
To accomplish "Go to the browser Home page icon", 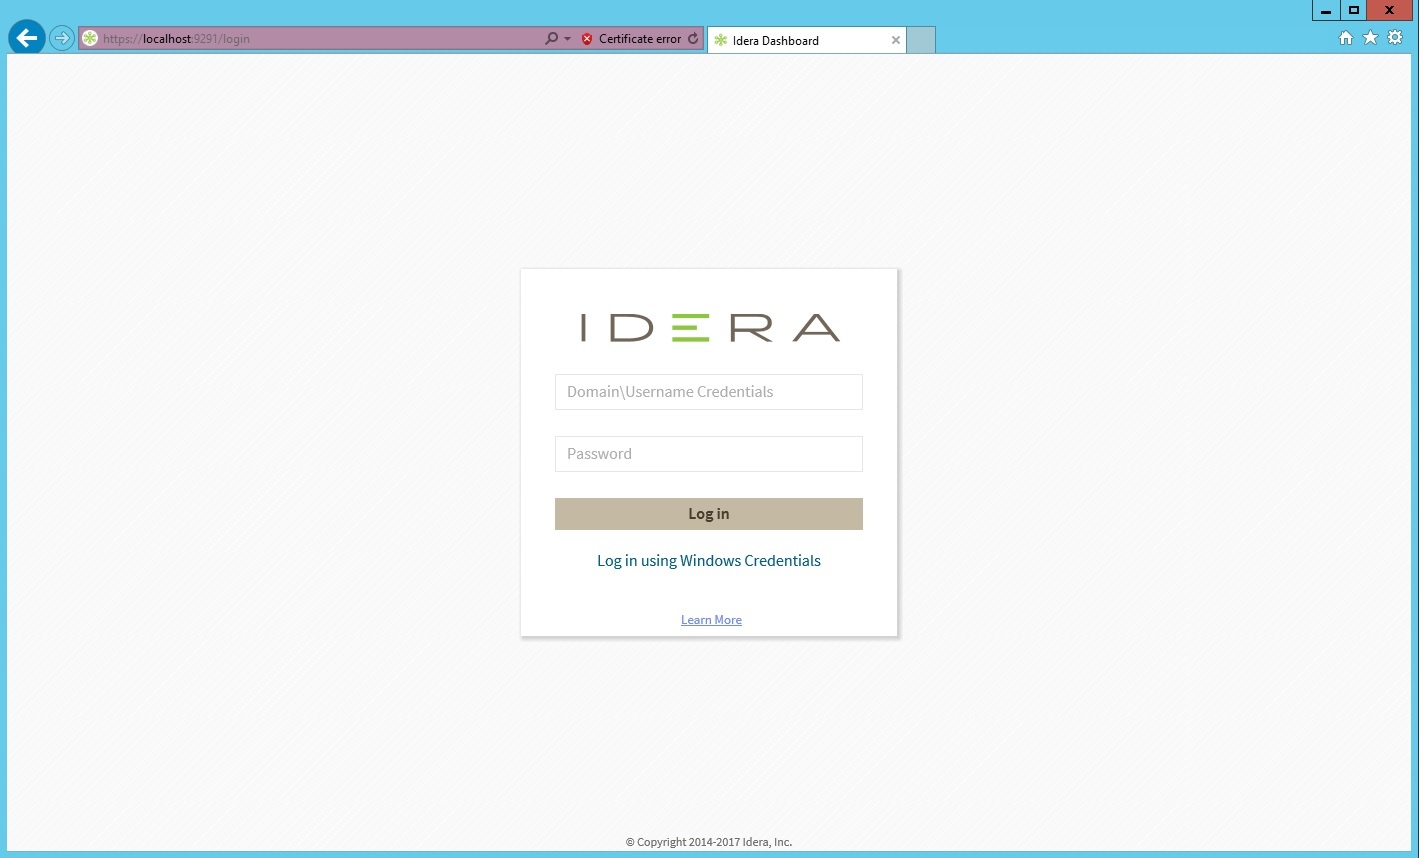I will point(1345,38).
